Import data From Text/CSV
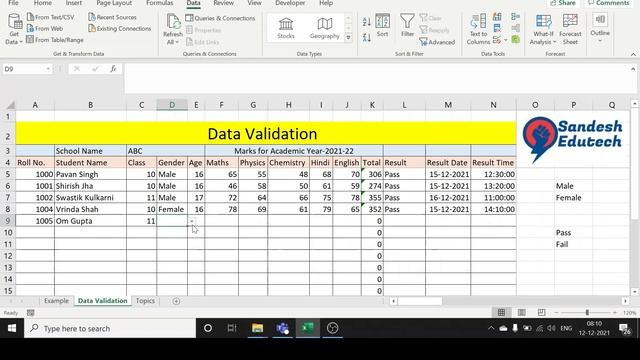The height and width of the screenshot is (360, 640). click(51, 17)
